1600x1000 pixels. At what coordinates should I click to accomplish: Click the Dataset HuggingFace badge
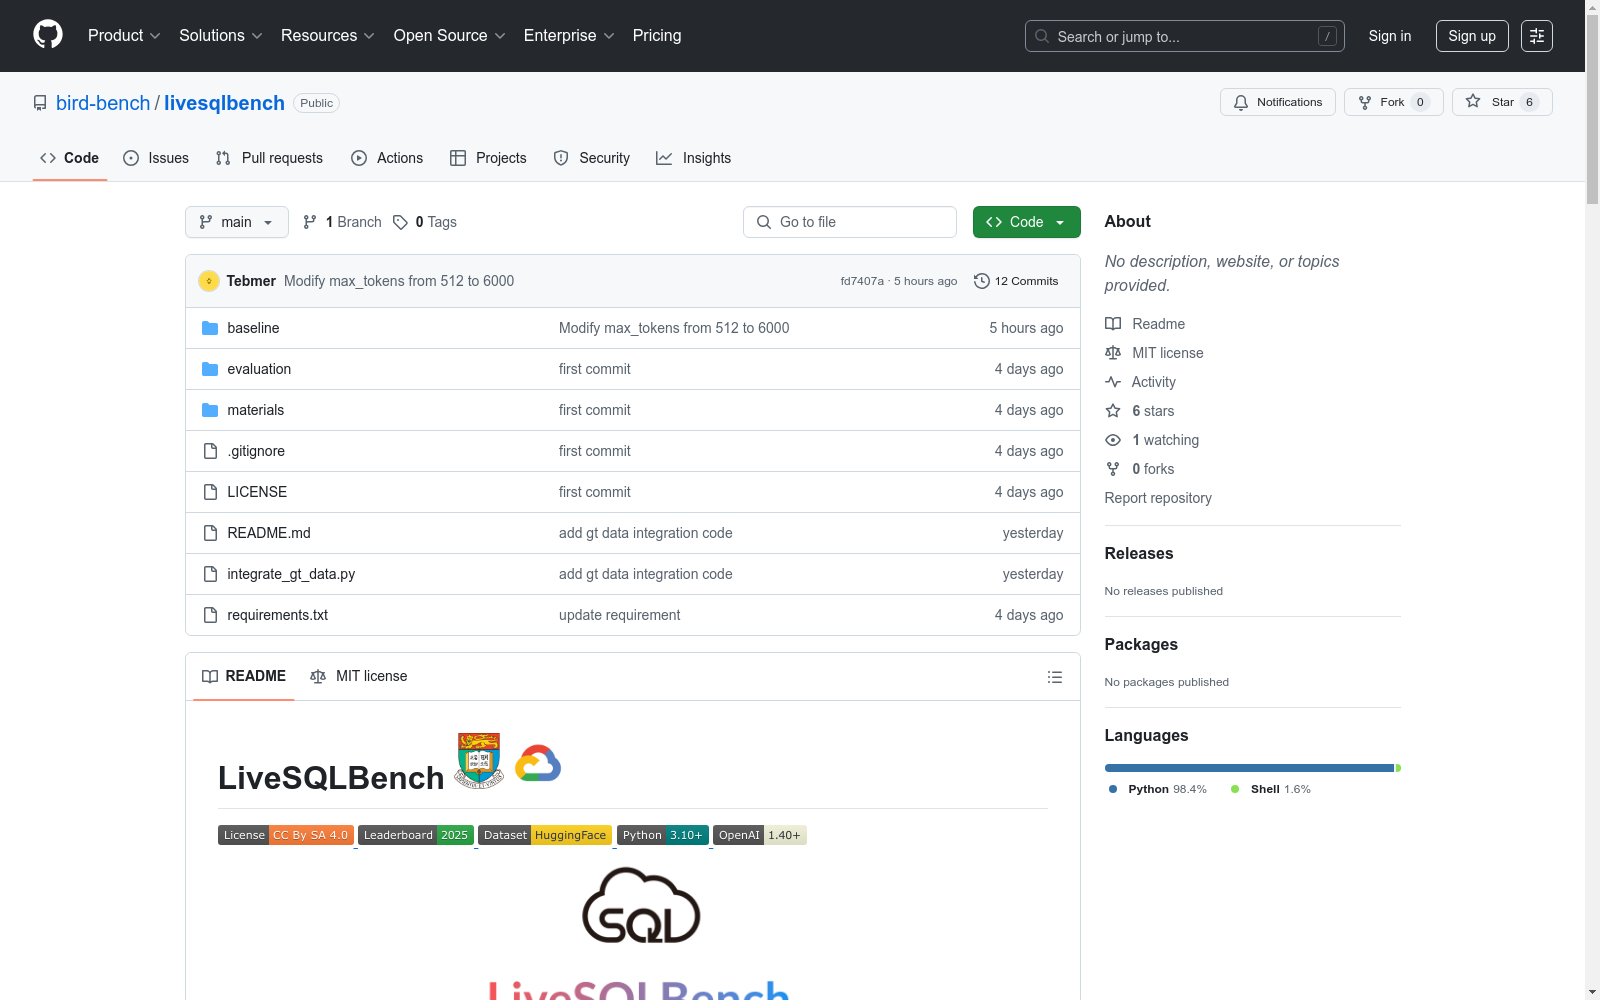[545, 835]
